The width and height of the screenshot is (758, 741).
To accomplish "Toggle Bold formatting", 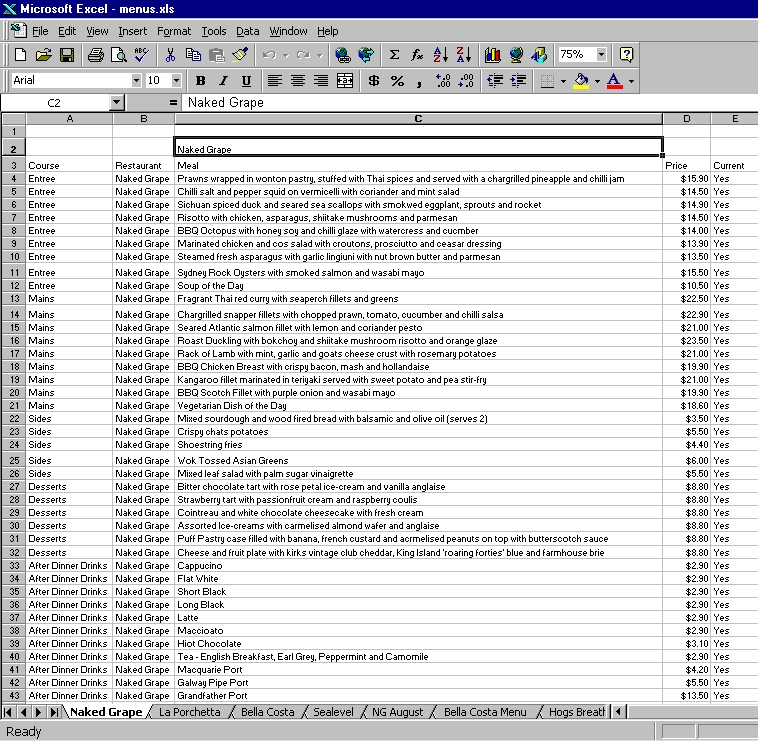I will [x=200, y=81].
